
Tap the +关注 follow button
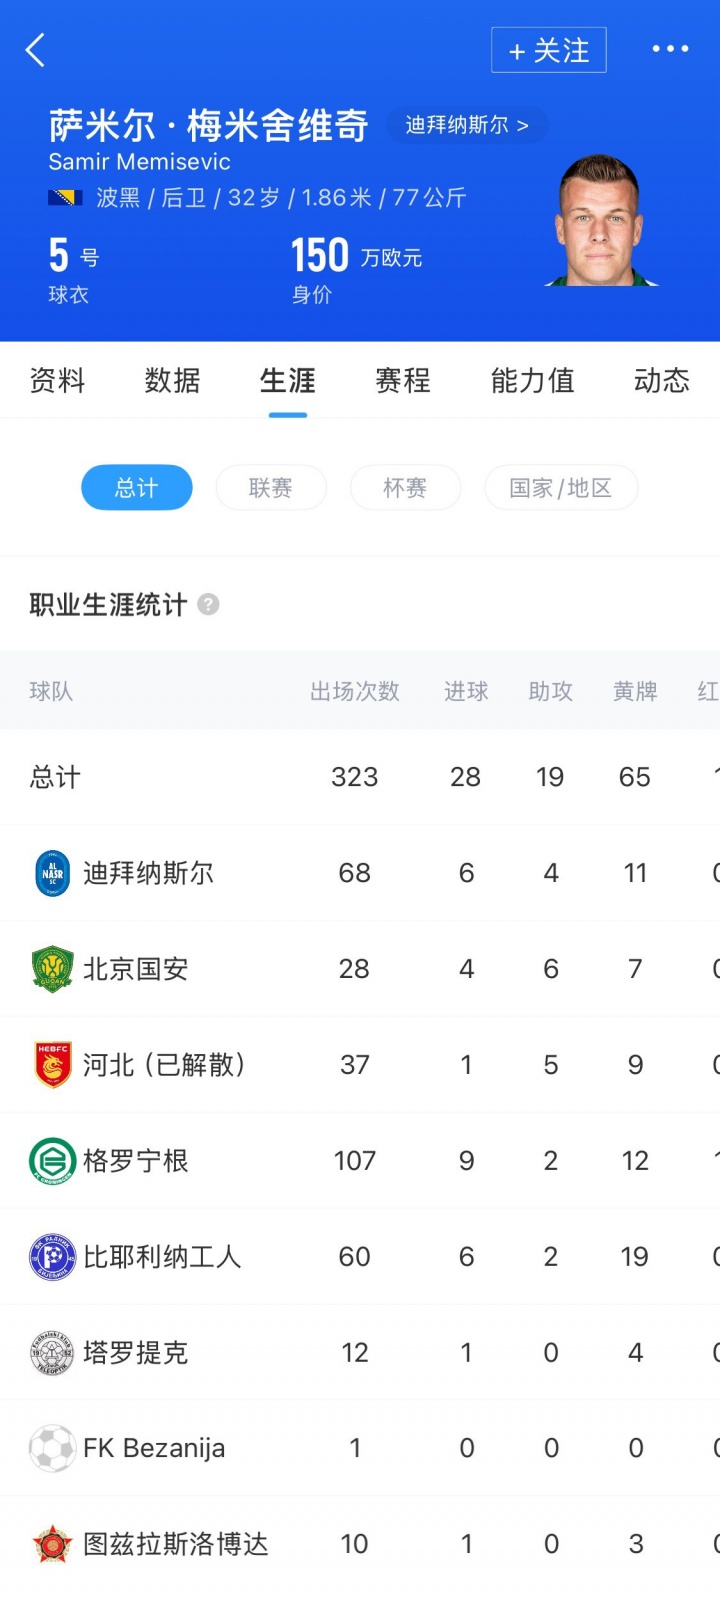(548, 50)
